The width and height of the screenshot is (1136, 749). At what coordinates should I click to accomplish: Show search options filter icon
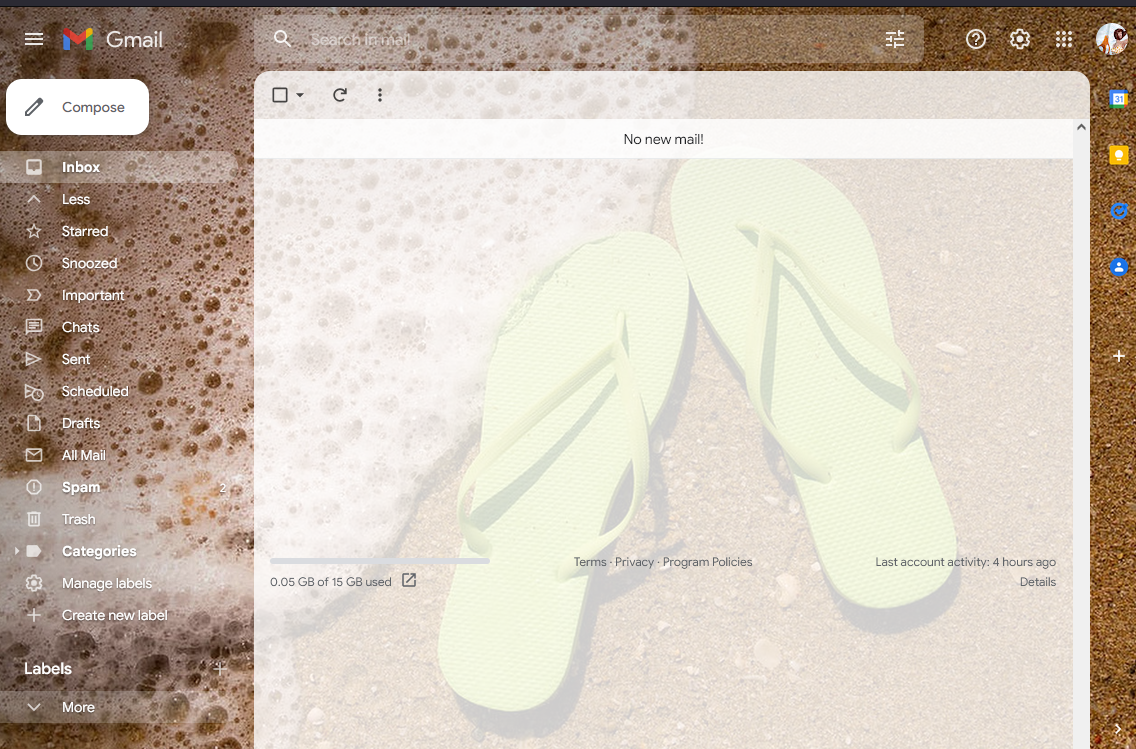895,39
